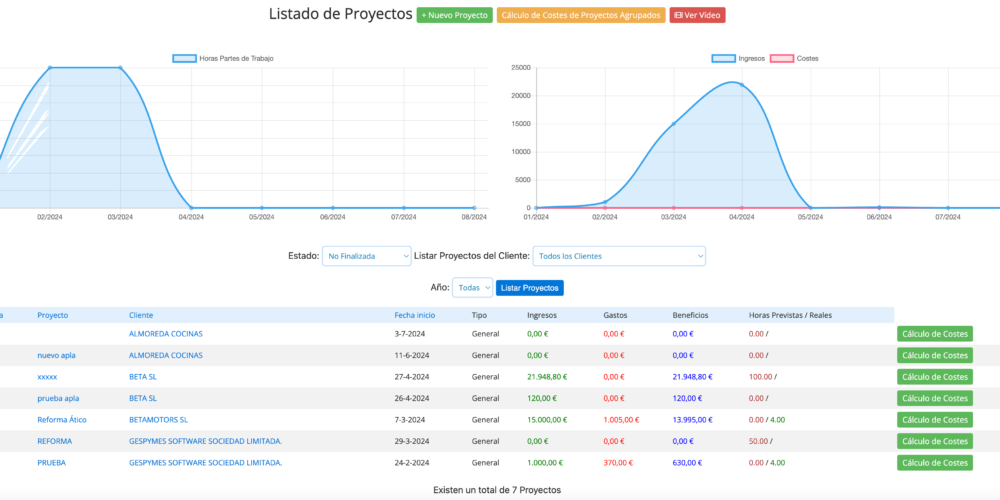This screenshot has height=500, width=1000.
Task: Toggle the Ingresos legend swatch
Action: (x=724, y=59)
